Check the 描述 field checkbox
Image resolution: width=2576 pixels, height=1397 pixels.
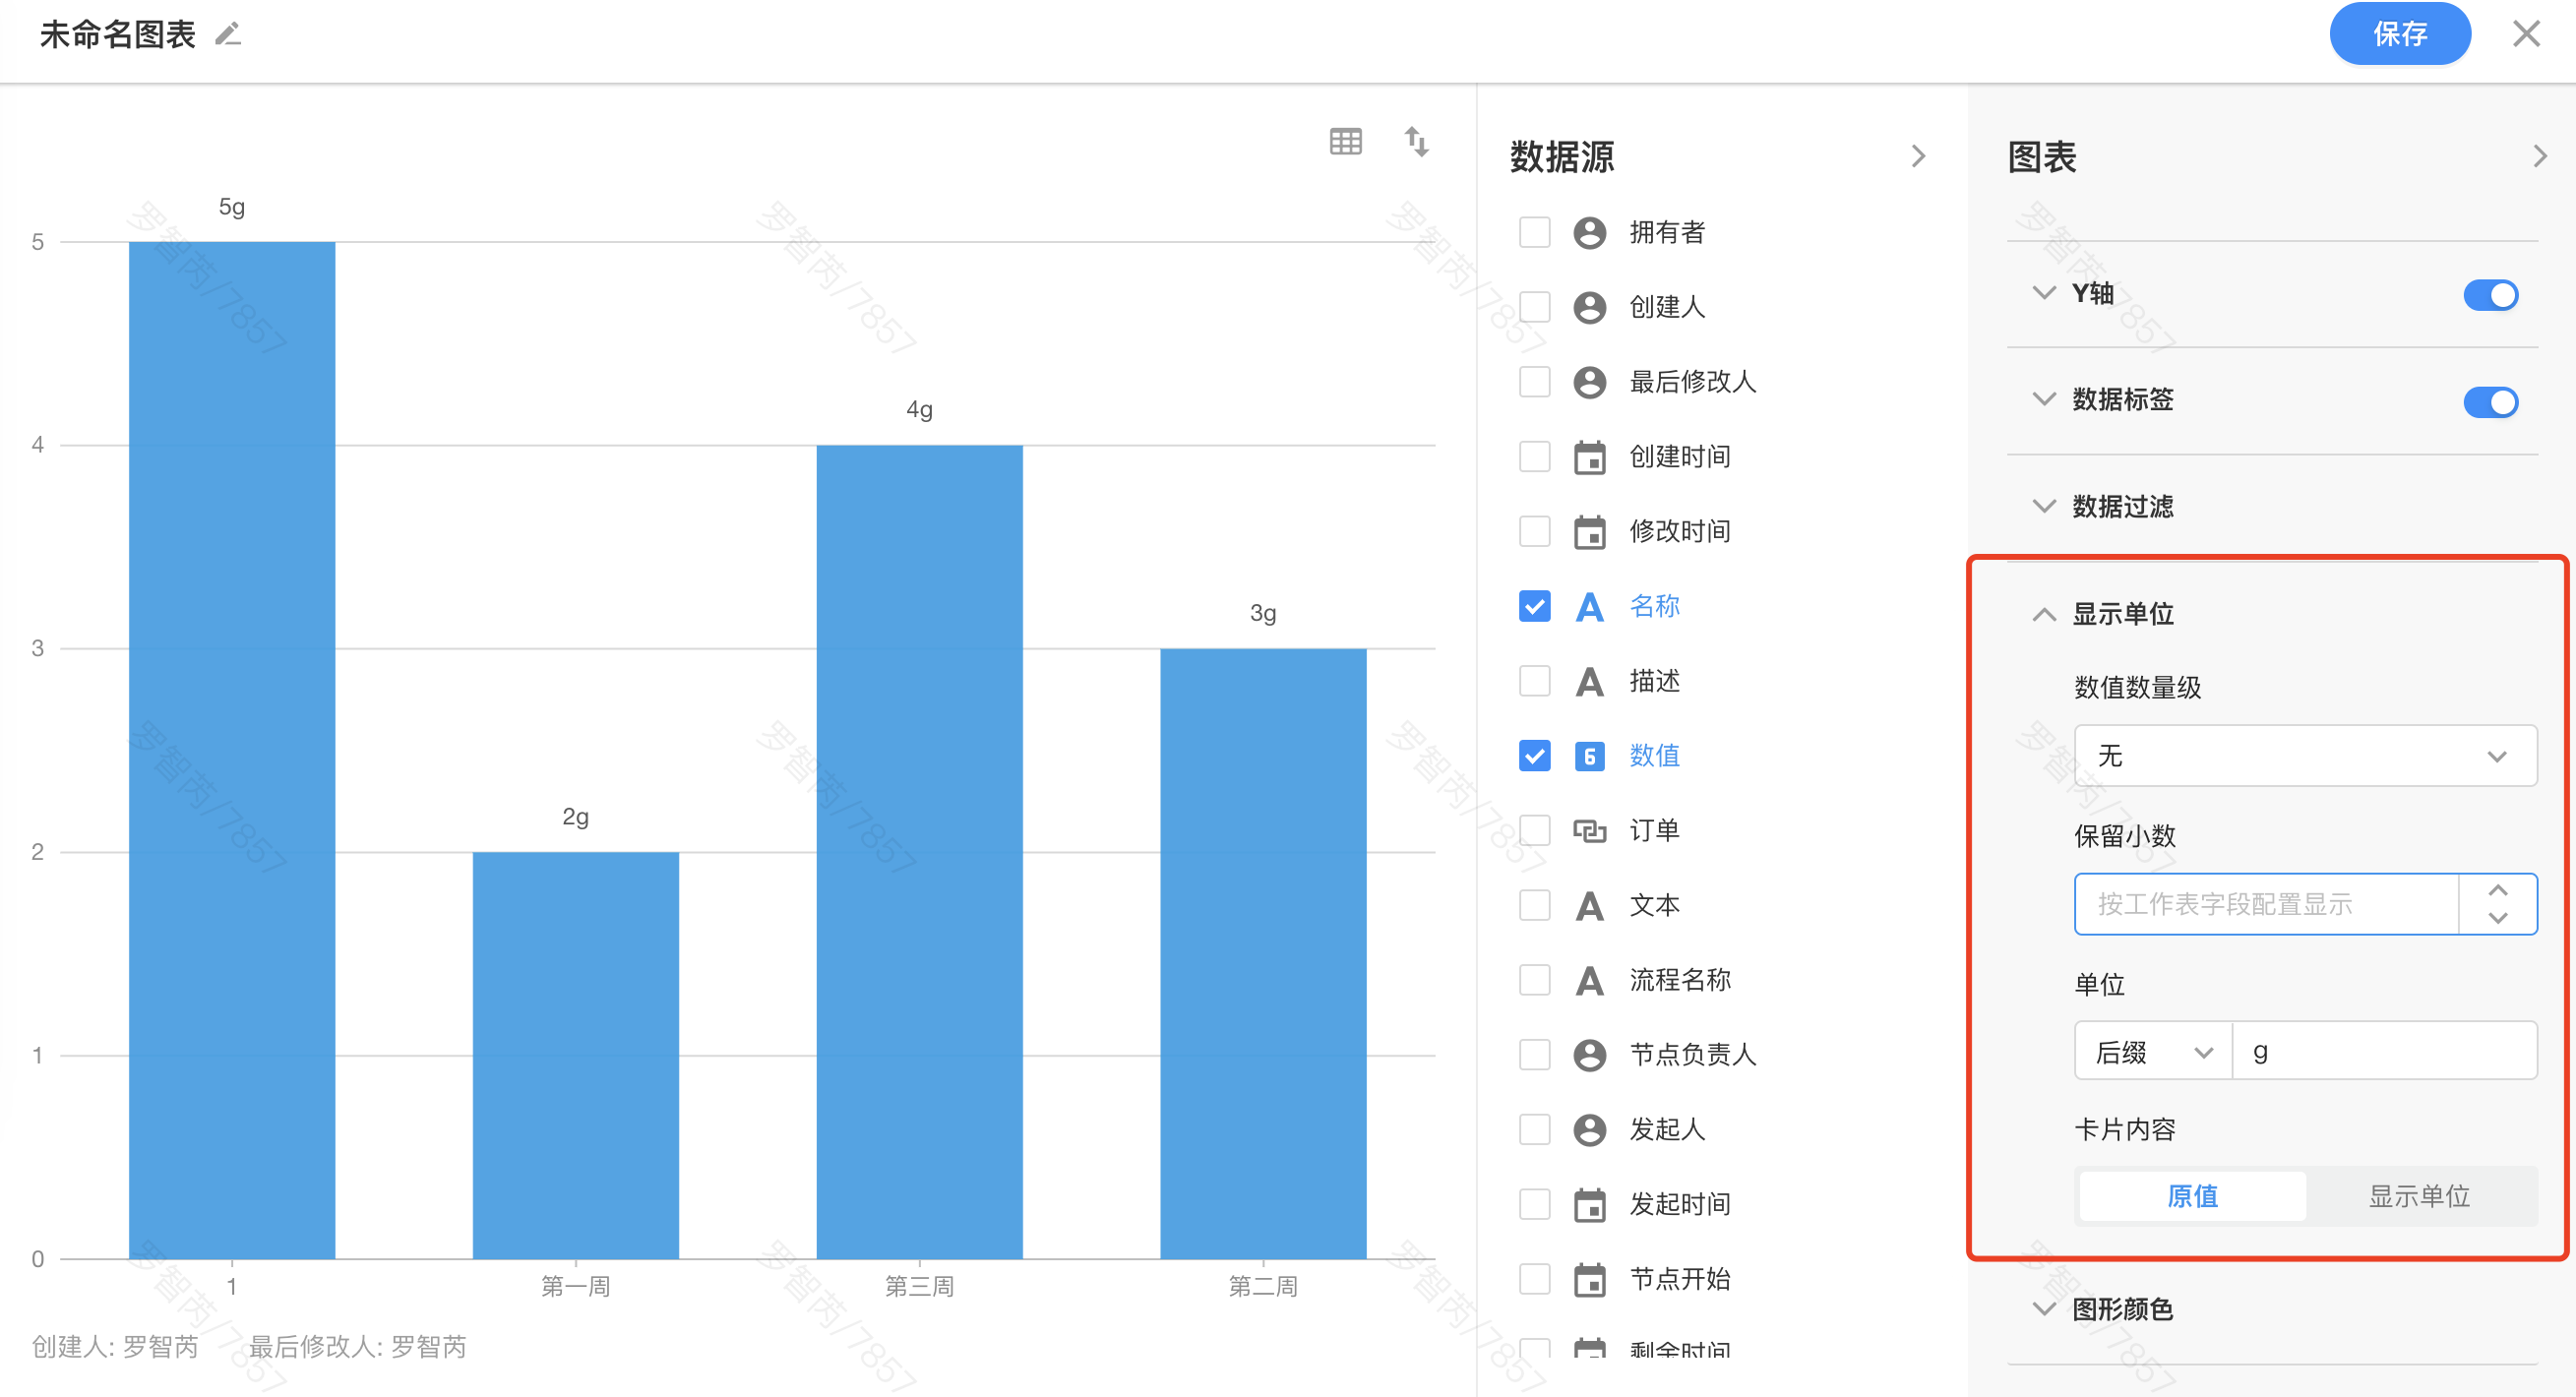coord(1534,682)
